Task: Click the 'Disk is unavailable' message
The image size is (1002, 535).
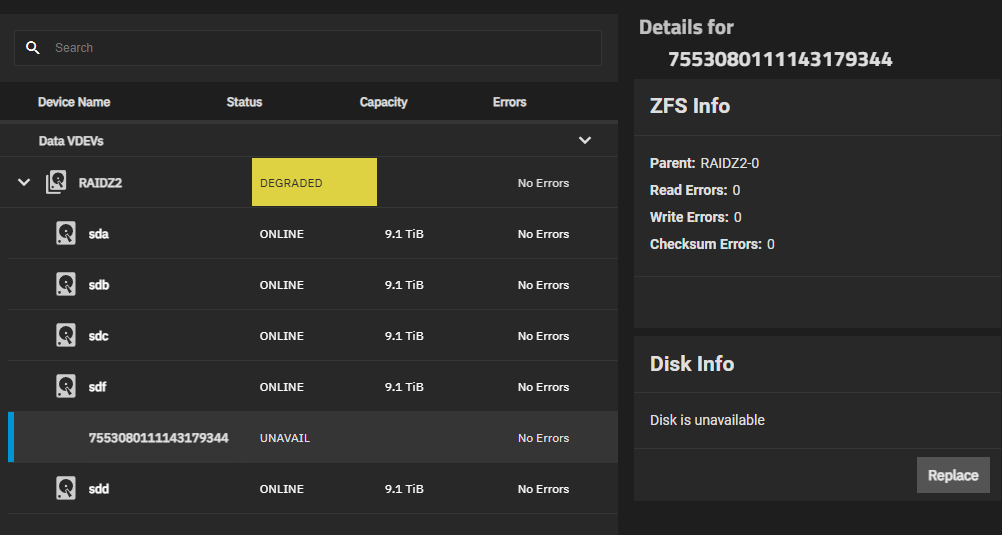Action: pyautogui.click(x=707, y=420)
